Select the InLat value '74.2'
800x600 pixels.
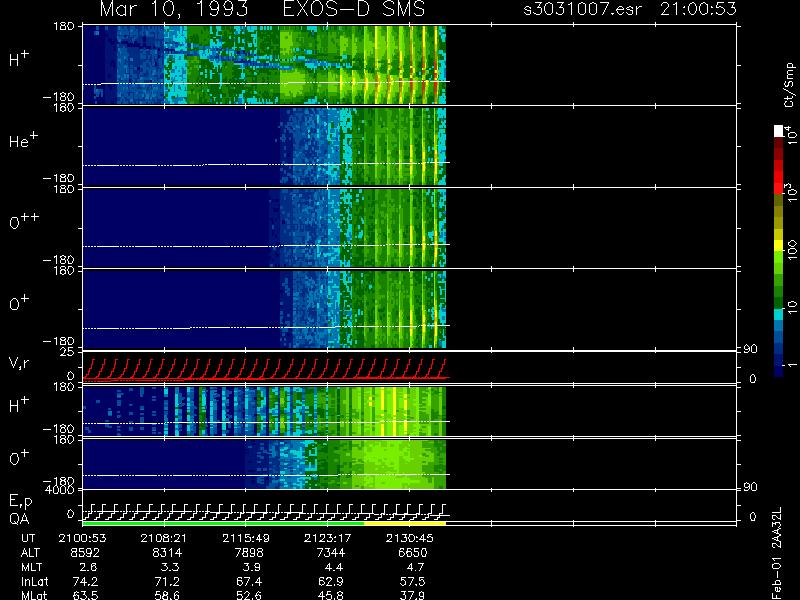click(85, 581)
